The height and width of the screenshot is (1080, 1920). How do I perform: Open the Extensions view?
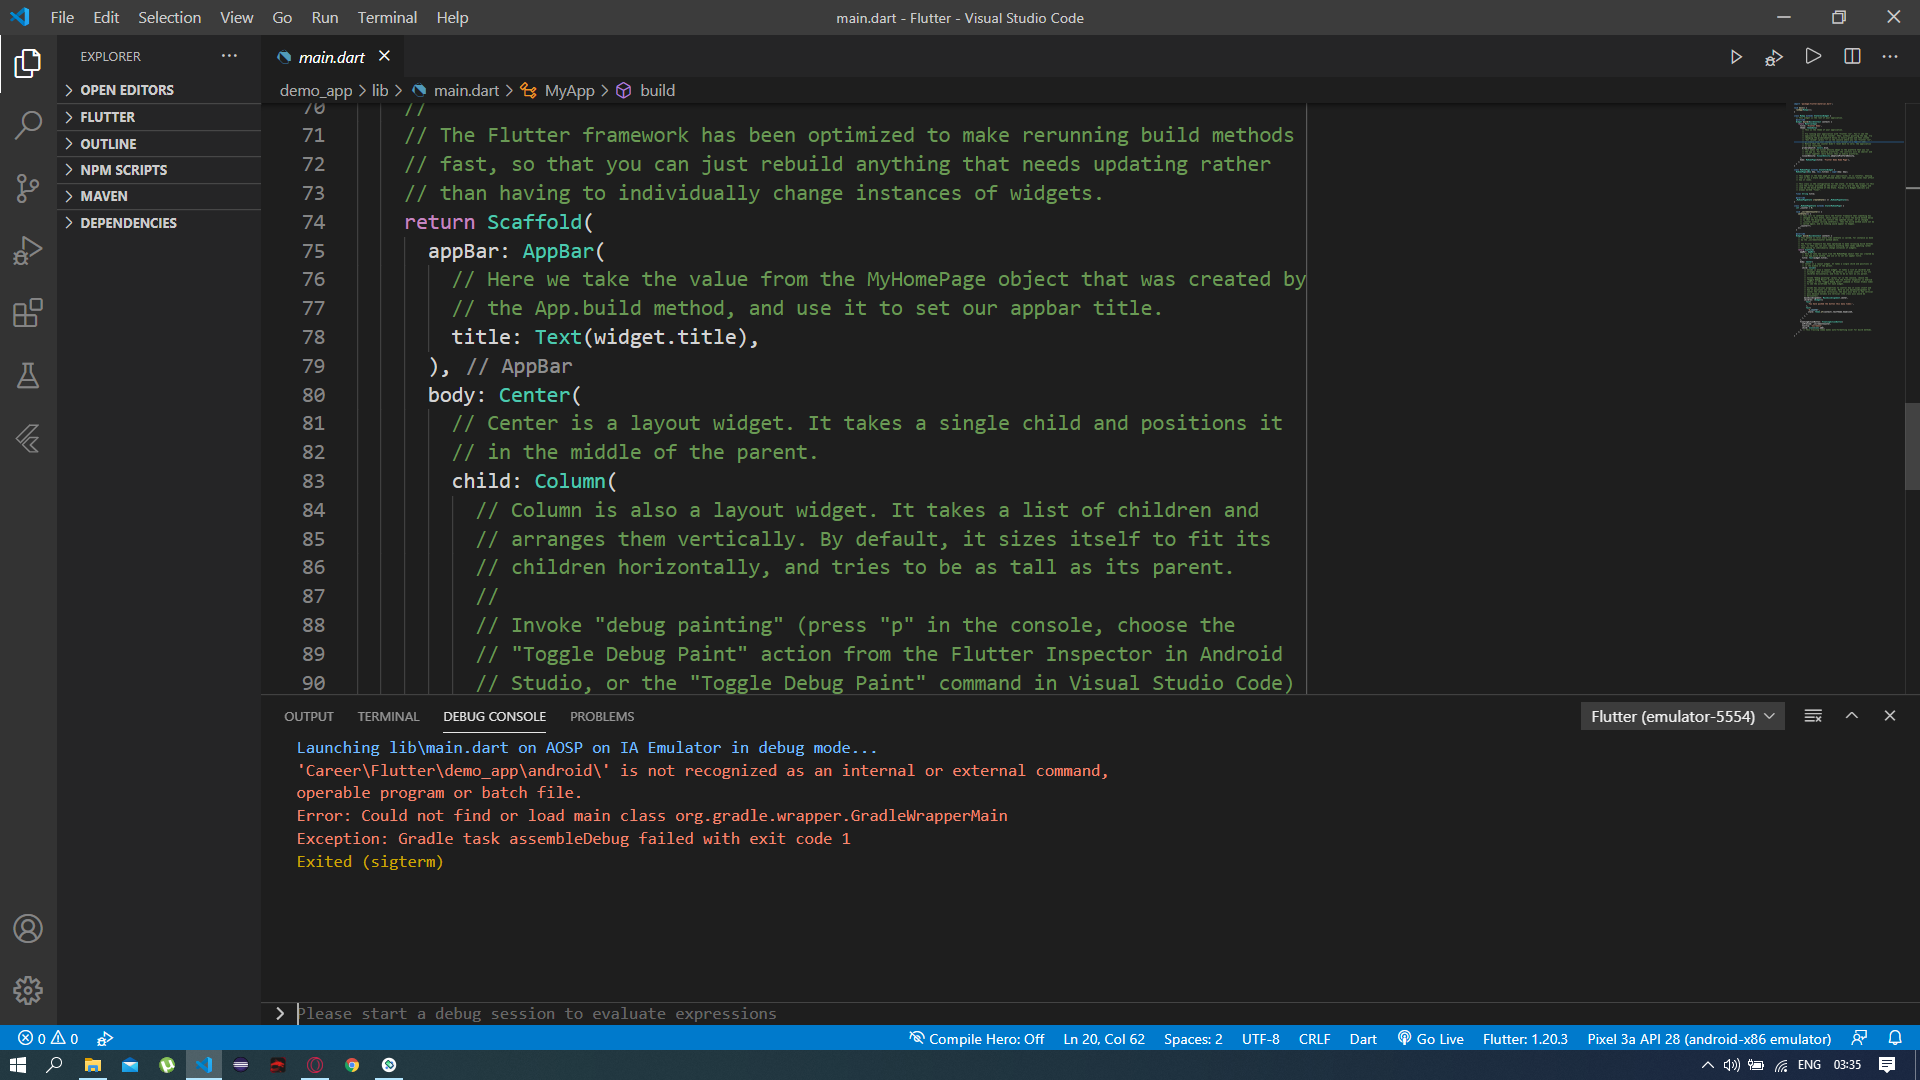pos(28,313)
